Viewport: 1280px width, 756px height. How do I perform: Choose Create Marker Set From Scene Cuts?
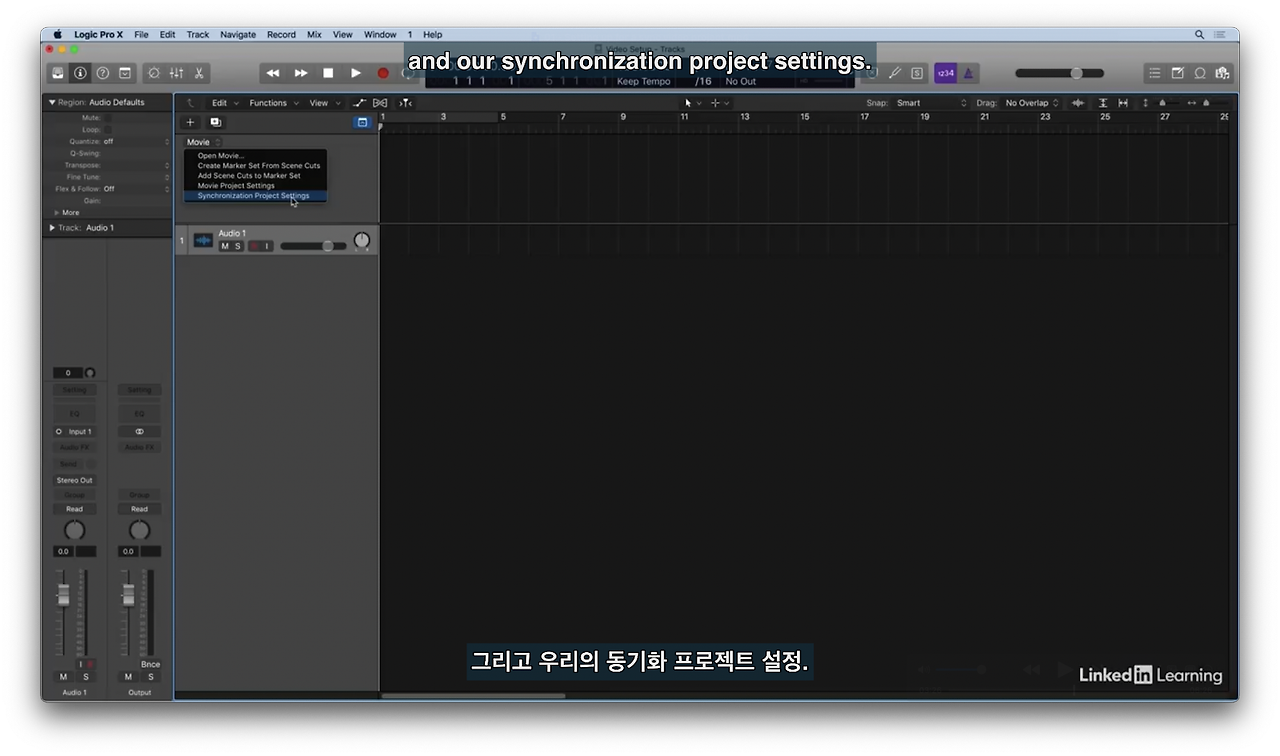click(255, 166)
